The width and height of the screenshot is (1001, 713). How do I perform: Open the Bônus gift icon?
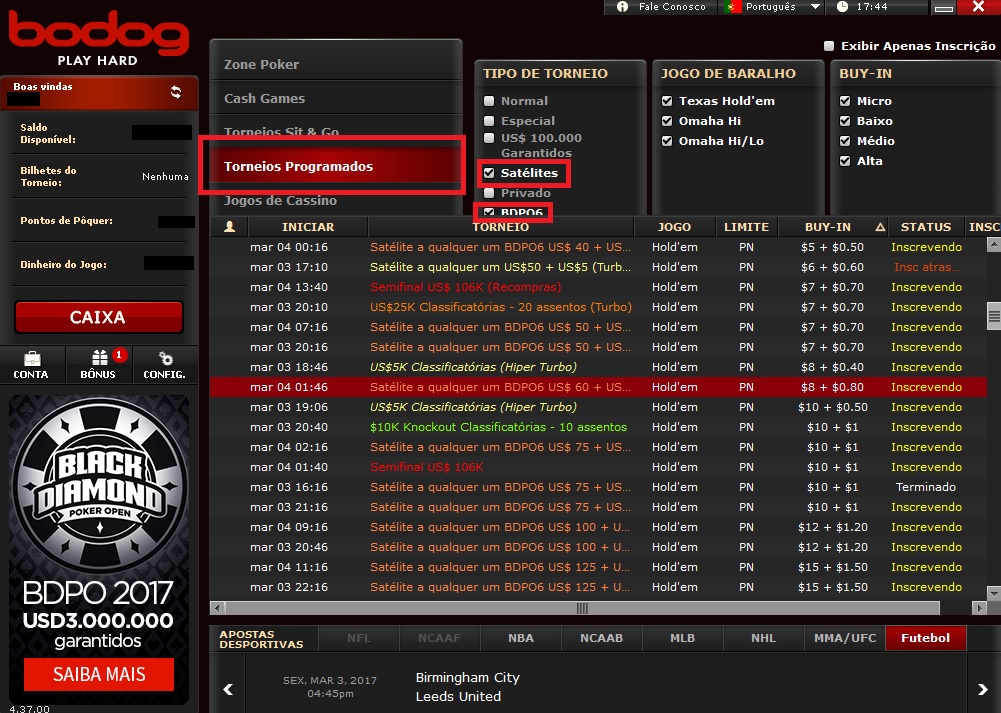coord(100,357)
